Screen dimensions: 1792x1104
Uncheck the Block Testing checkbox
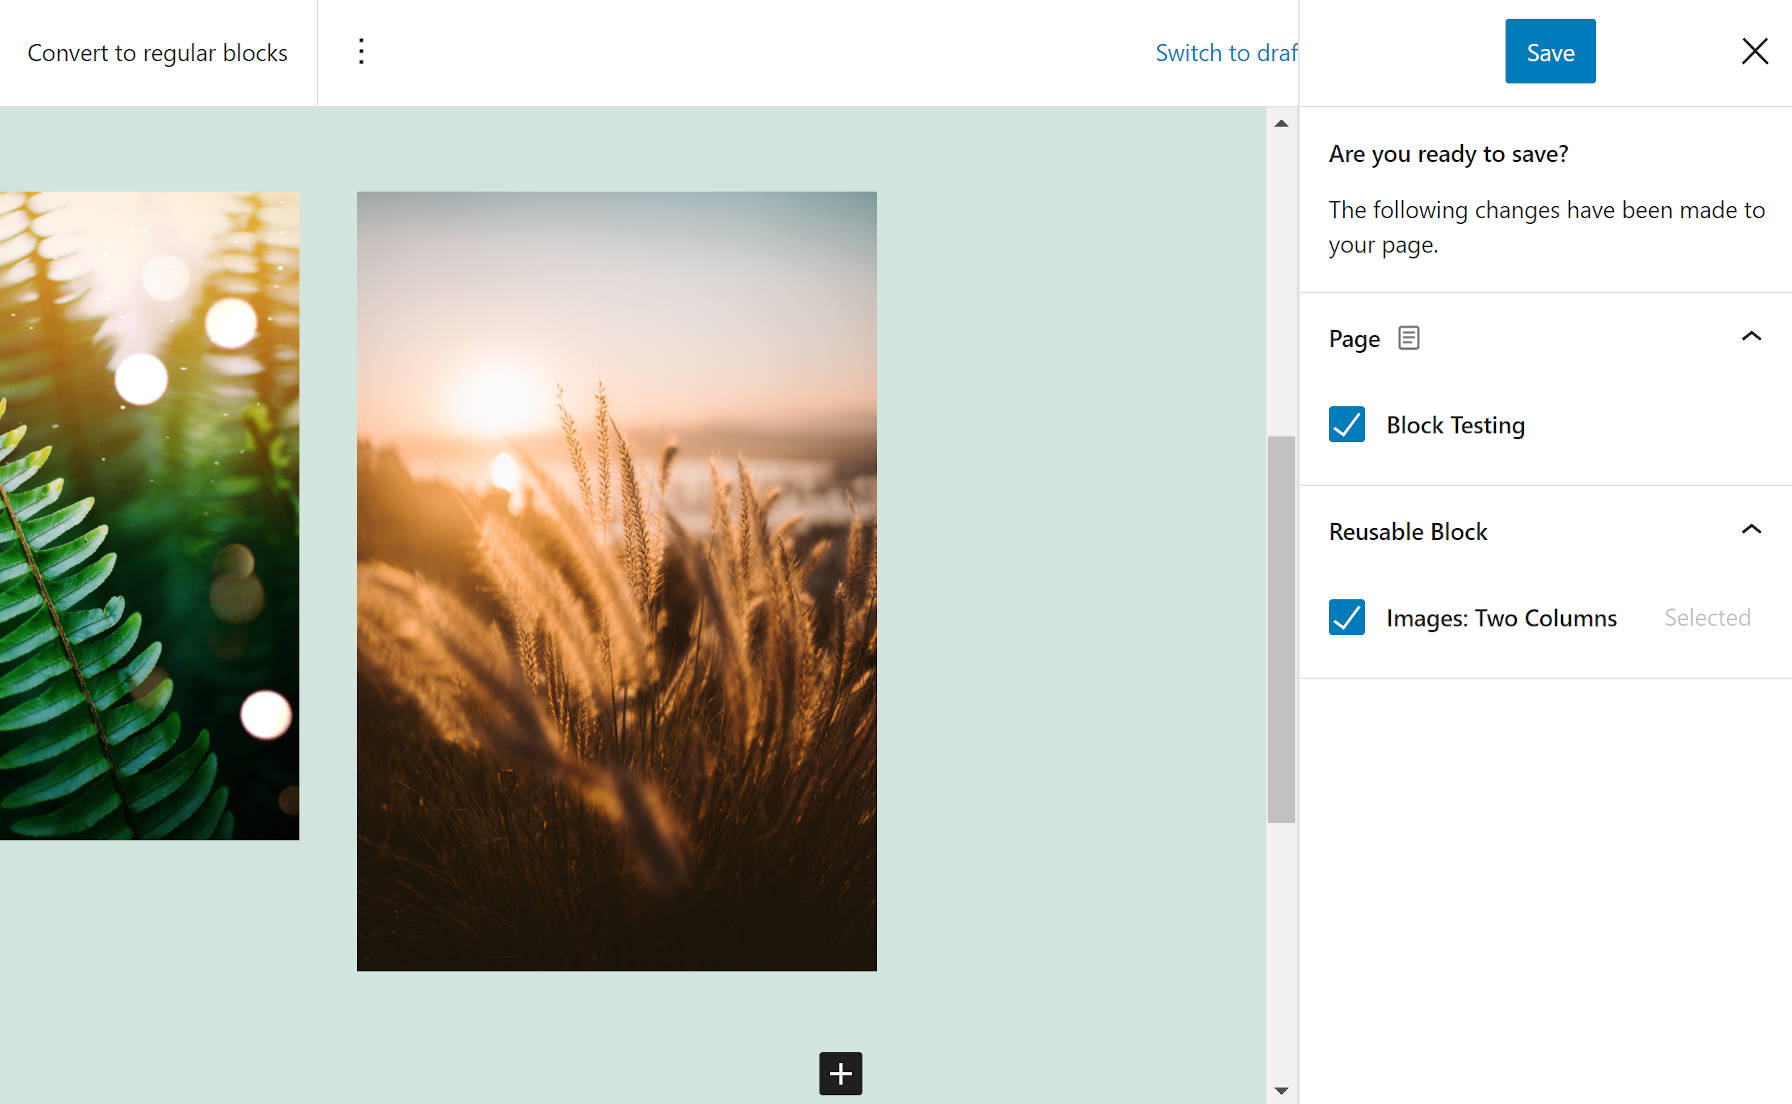tap(1346, 425)
